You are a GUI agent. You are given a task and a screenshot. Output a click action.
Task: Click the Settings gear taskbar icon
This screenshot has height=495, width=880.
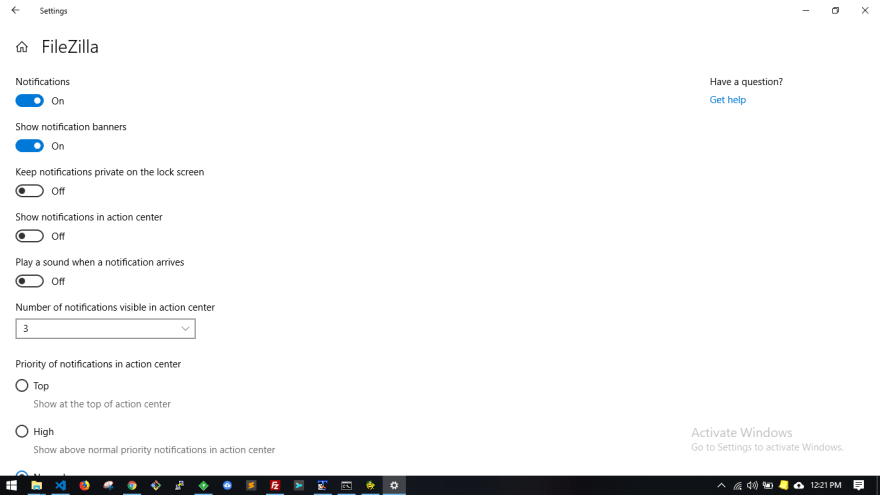pos(394,485)
